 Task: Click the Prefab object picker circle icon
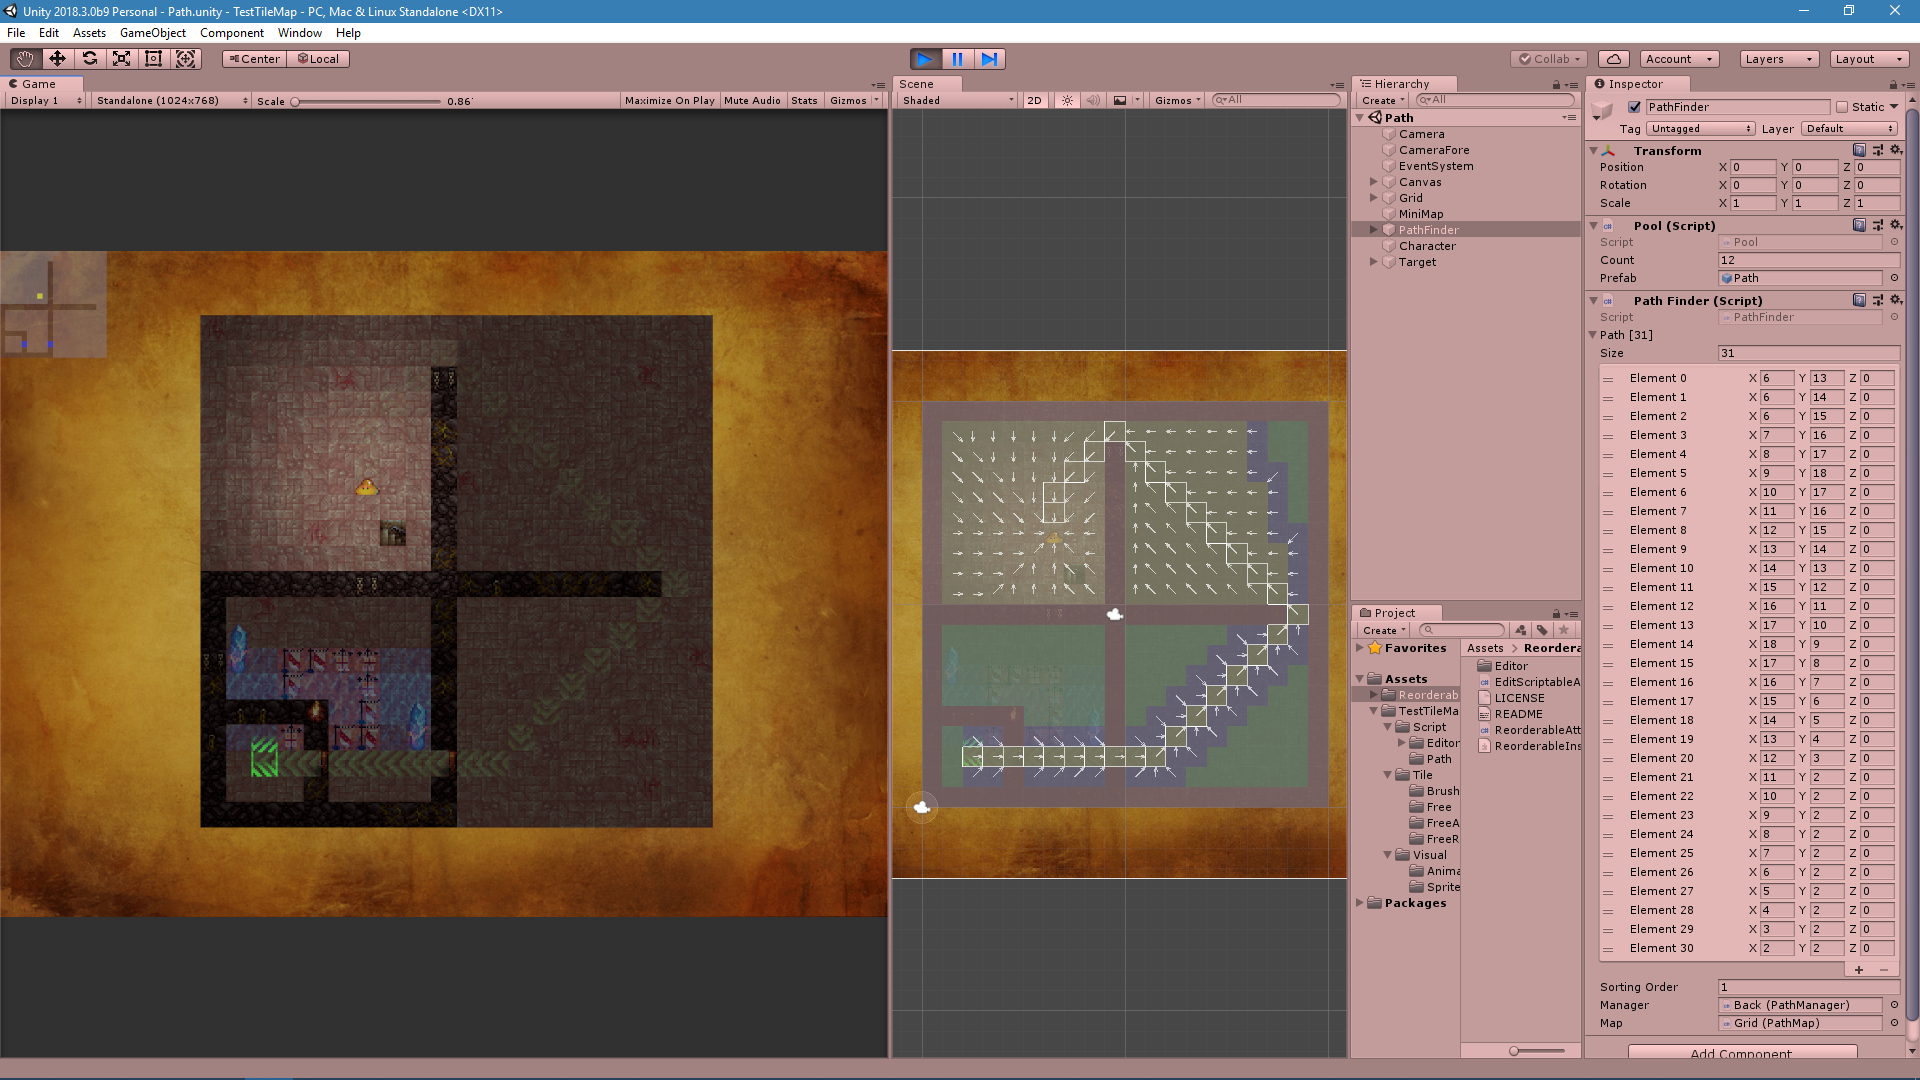click(x=1894, y=278)
